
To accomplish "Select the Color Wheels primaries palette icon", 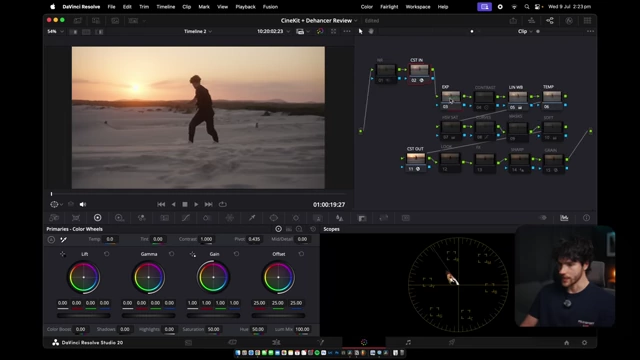I will (x=98, y=218).
